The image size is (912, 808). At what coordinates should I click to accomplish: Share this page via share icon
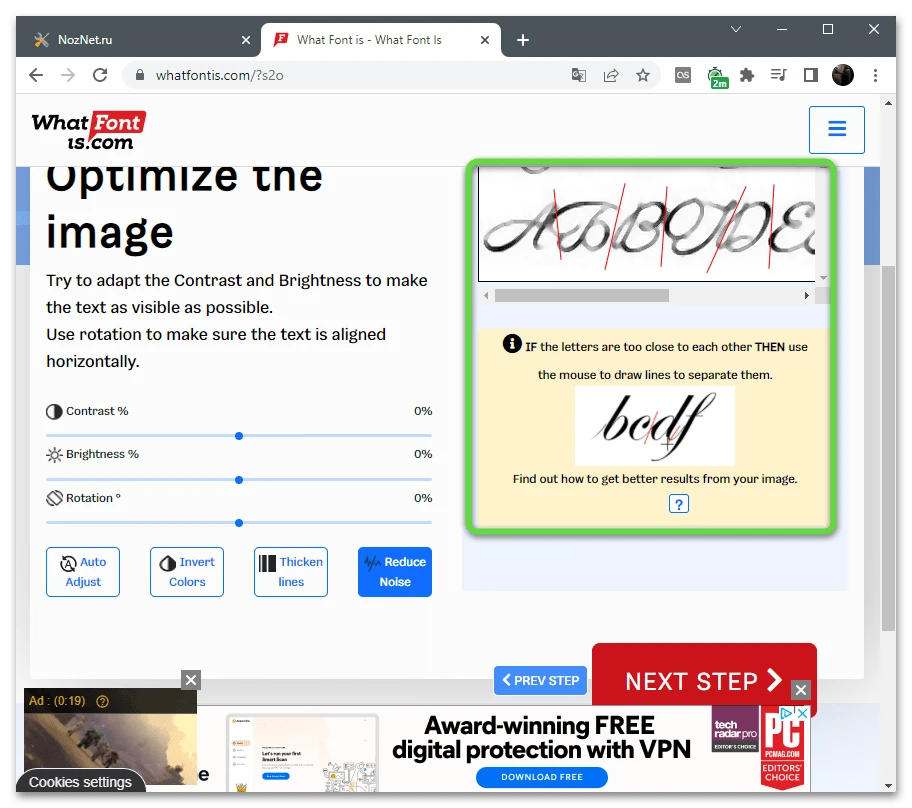tap(611, 75)
